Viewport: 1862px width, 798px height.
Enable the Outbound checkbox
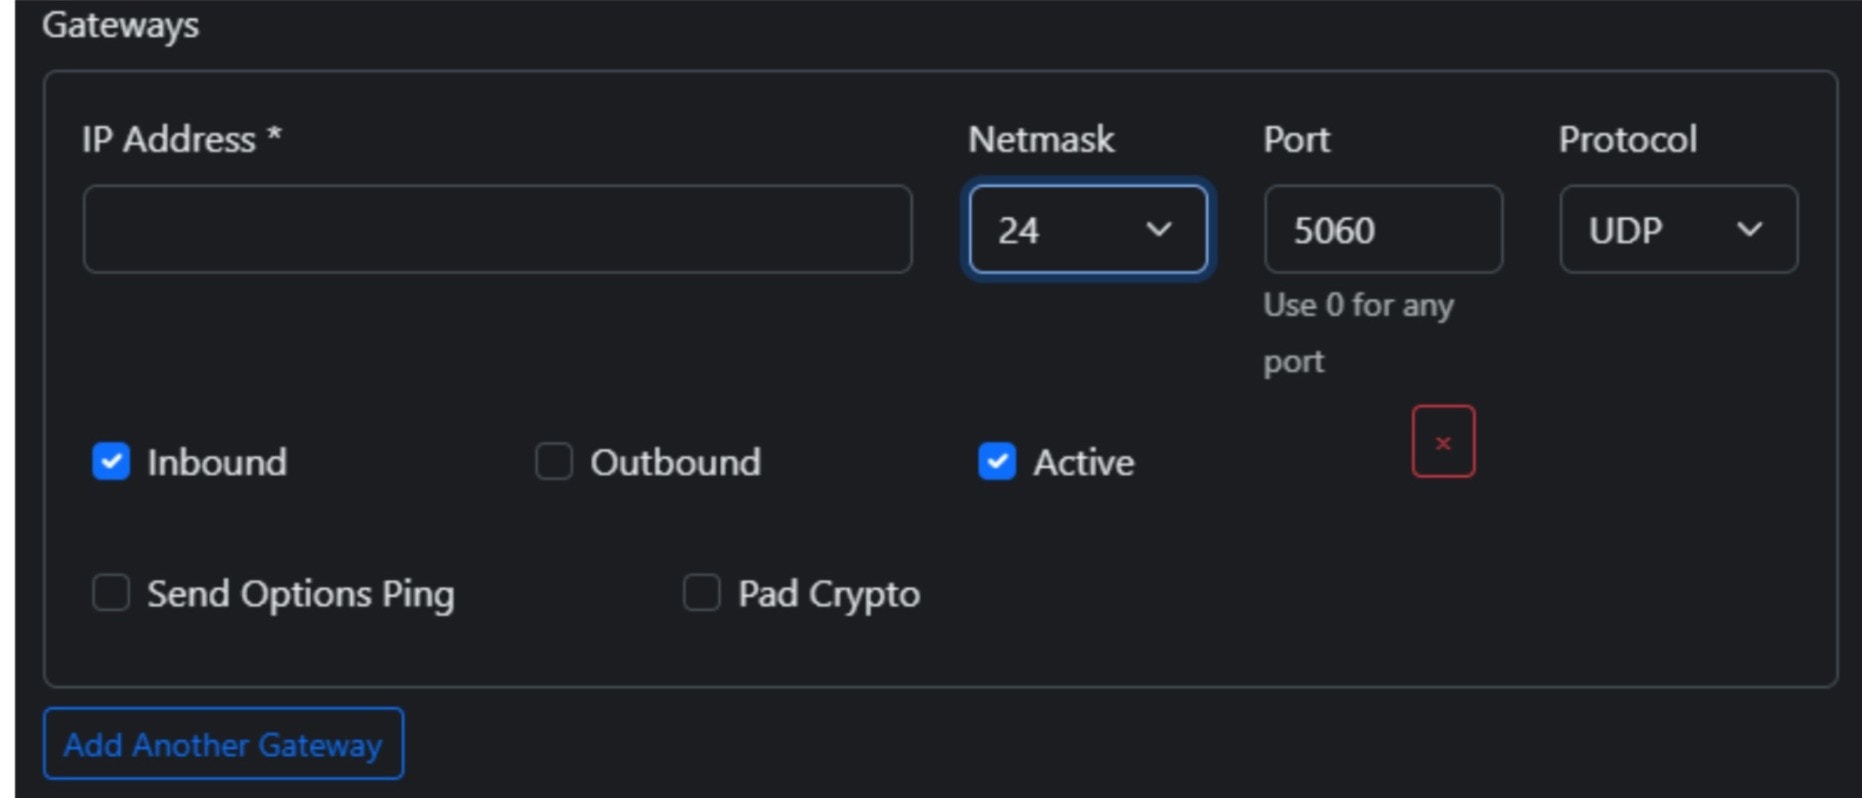tap(552, 461)
